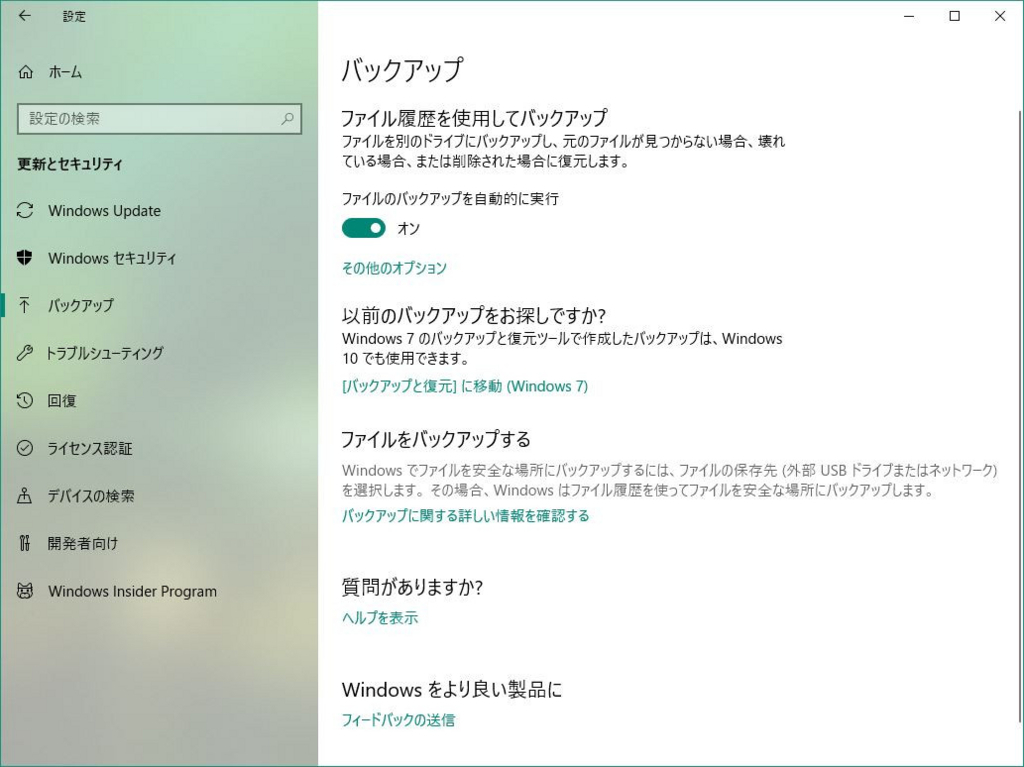Click ファイルのバックアップを自動的に実行 label
The height and width of the screenshot is (767, 1024).
click(x=450, y=199)
